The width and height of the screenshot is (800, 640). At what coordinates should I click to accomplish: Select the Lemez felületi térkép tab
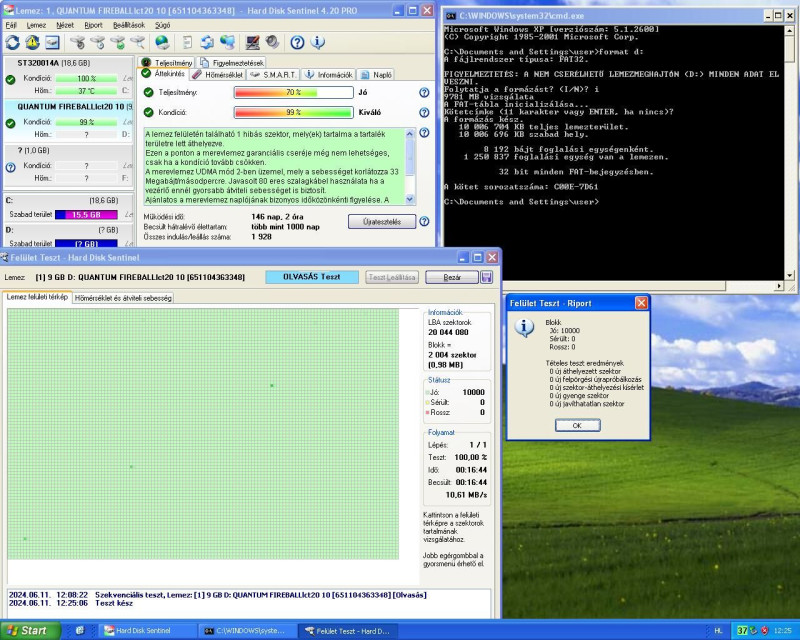click(37, 297)
